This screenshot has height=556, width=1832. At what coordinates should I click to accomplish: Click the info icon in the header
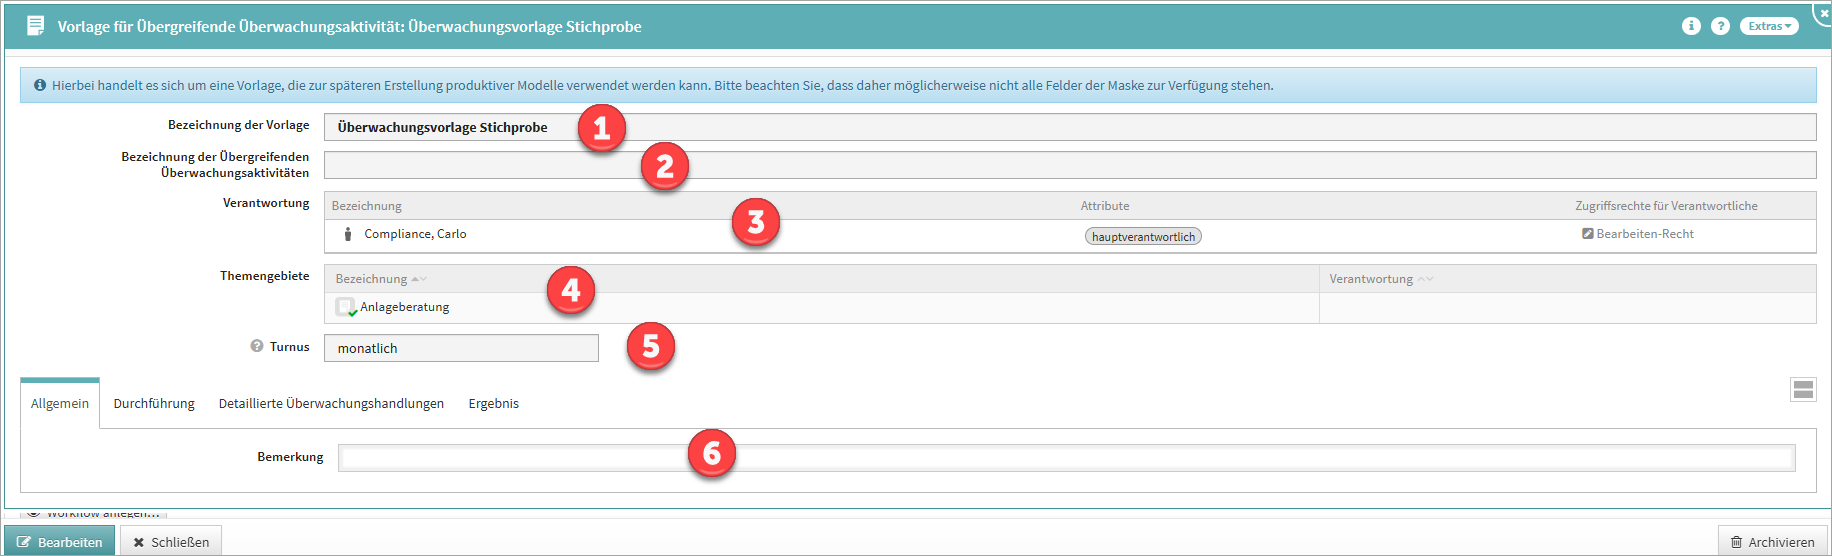(1691, 26)
